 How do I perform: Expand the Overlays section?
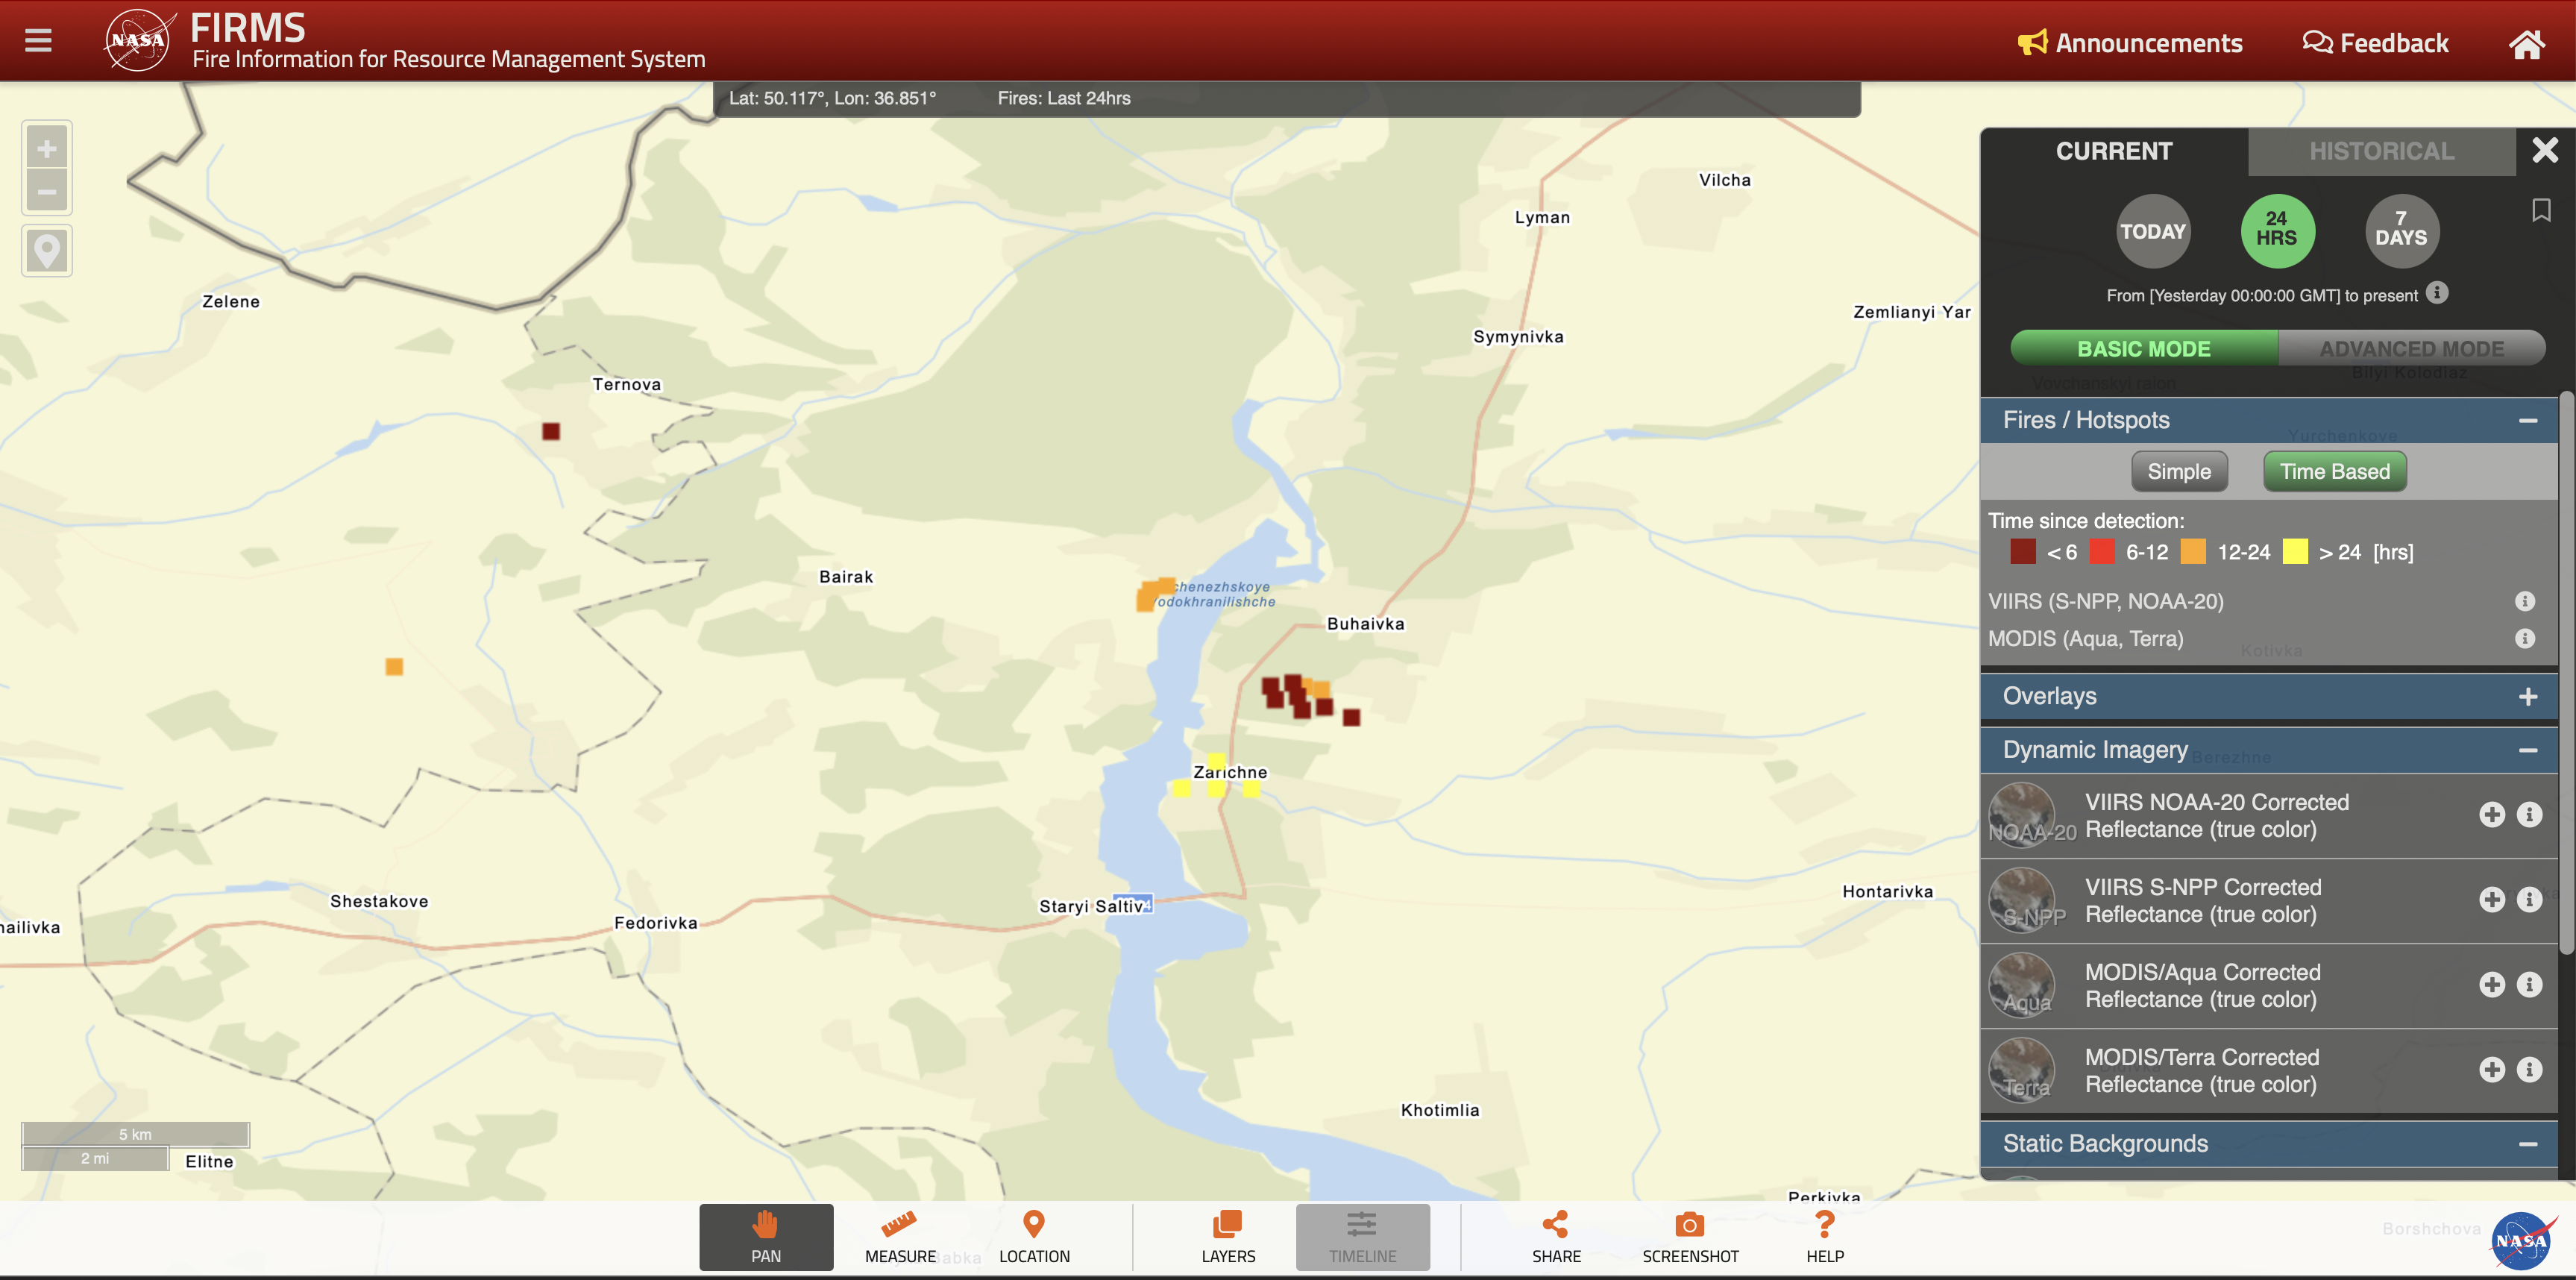(x=2527, y=696)
